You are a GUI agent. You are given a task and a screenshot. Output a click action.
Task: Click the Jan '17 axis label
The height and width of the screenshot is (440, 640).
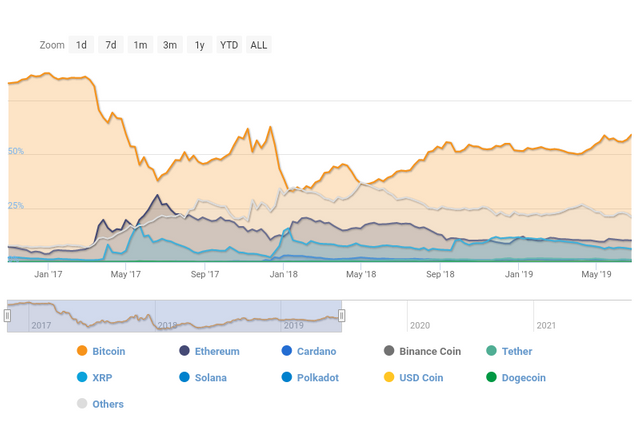click(48, 274)
